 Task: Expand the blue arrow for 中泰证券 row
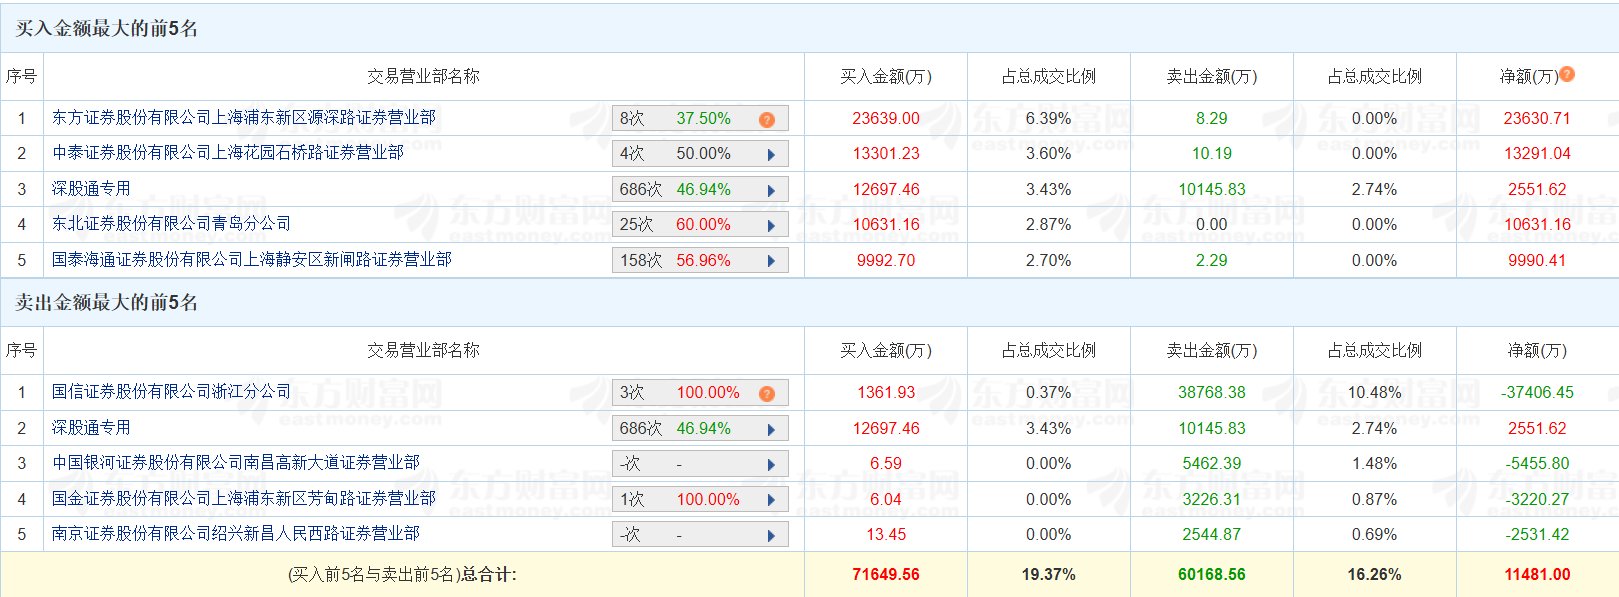coord(771,155)
